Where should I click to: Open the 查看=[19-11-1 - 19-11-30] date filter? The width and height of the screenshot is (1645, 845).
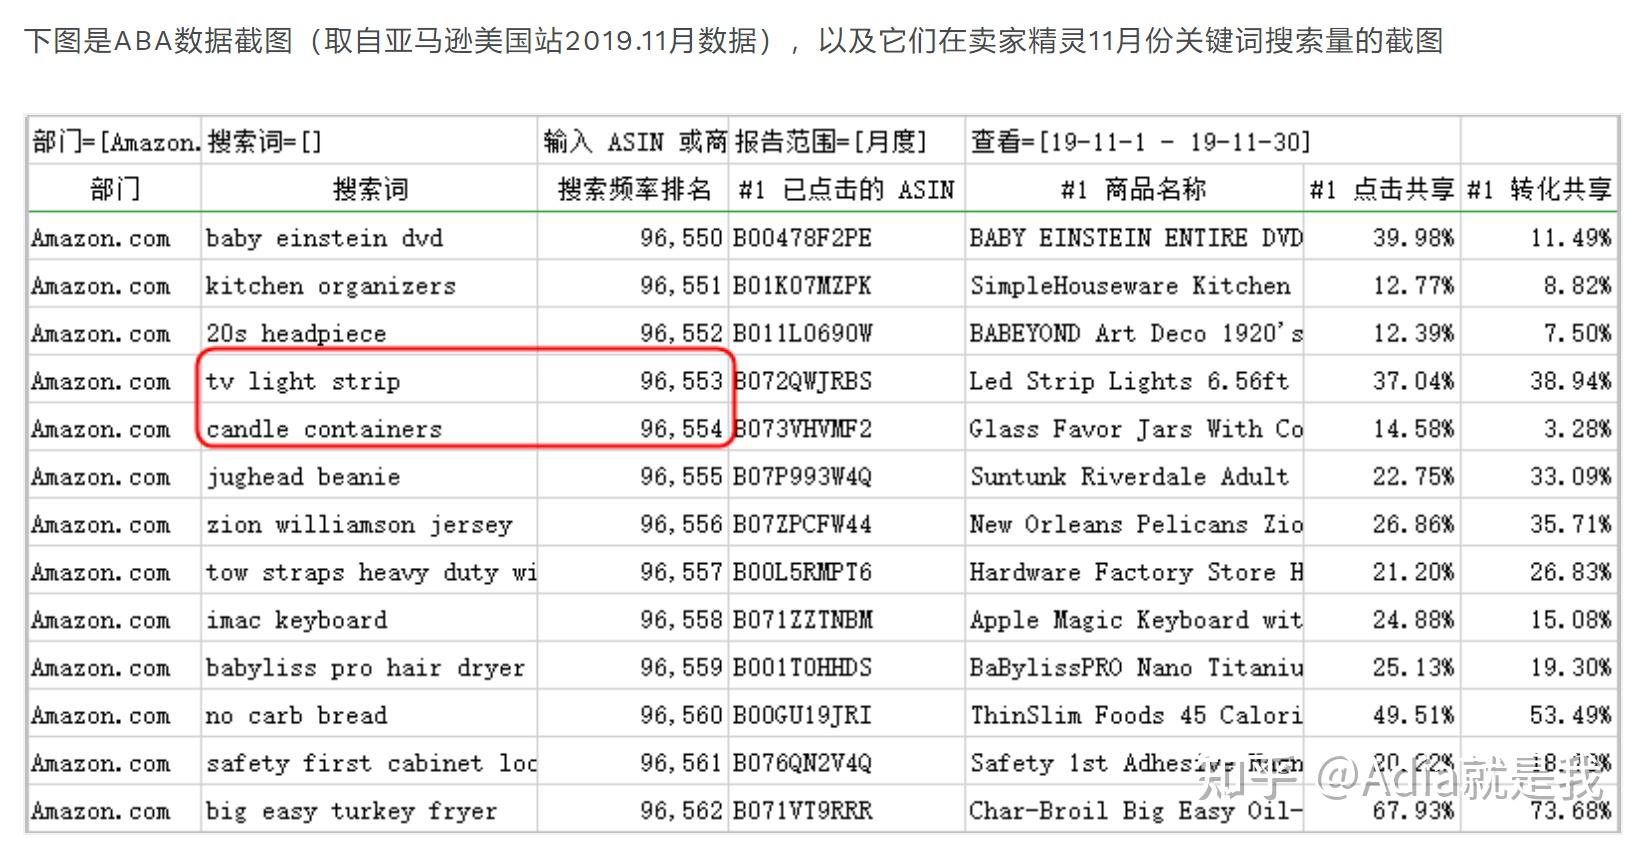(1212, 142)
